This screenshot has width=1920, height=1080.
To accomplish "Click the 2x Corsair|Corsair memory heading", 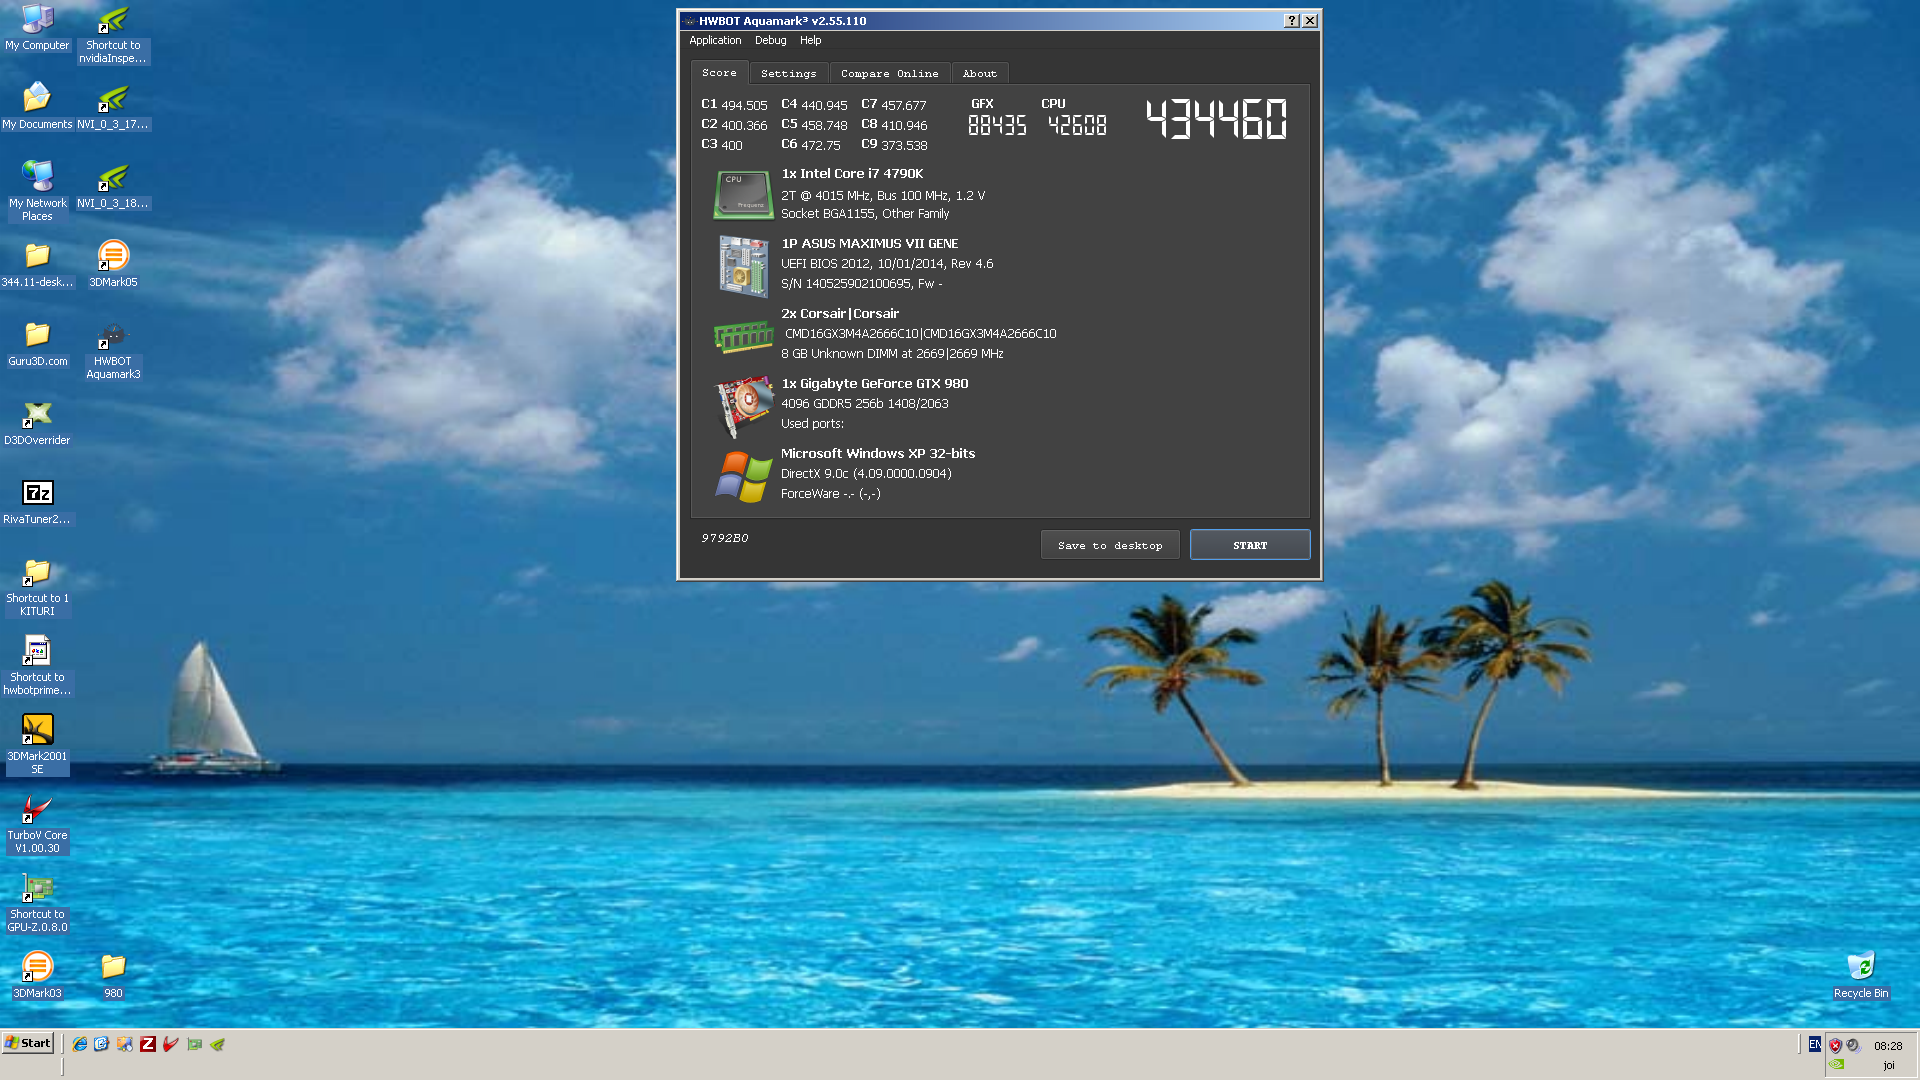I will [x=840, y=314].
